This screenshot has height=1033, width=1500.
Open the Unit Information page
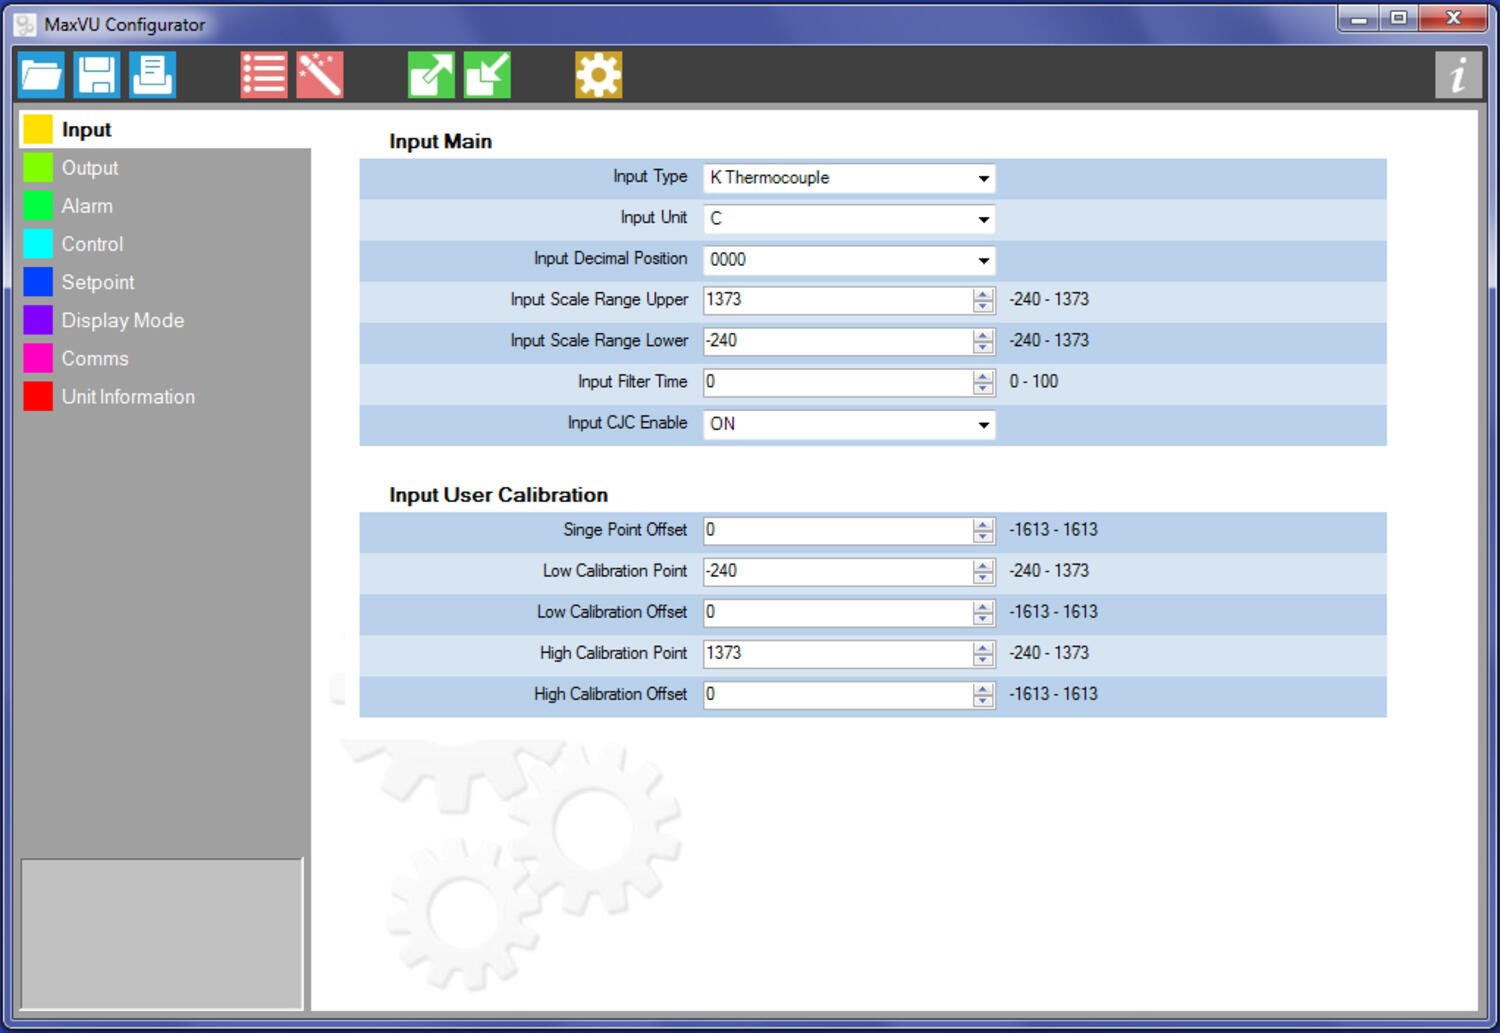point(128,396)
